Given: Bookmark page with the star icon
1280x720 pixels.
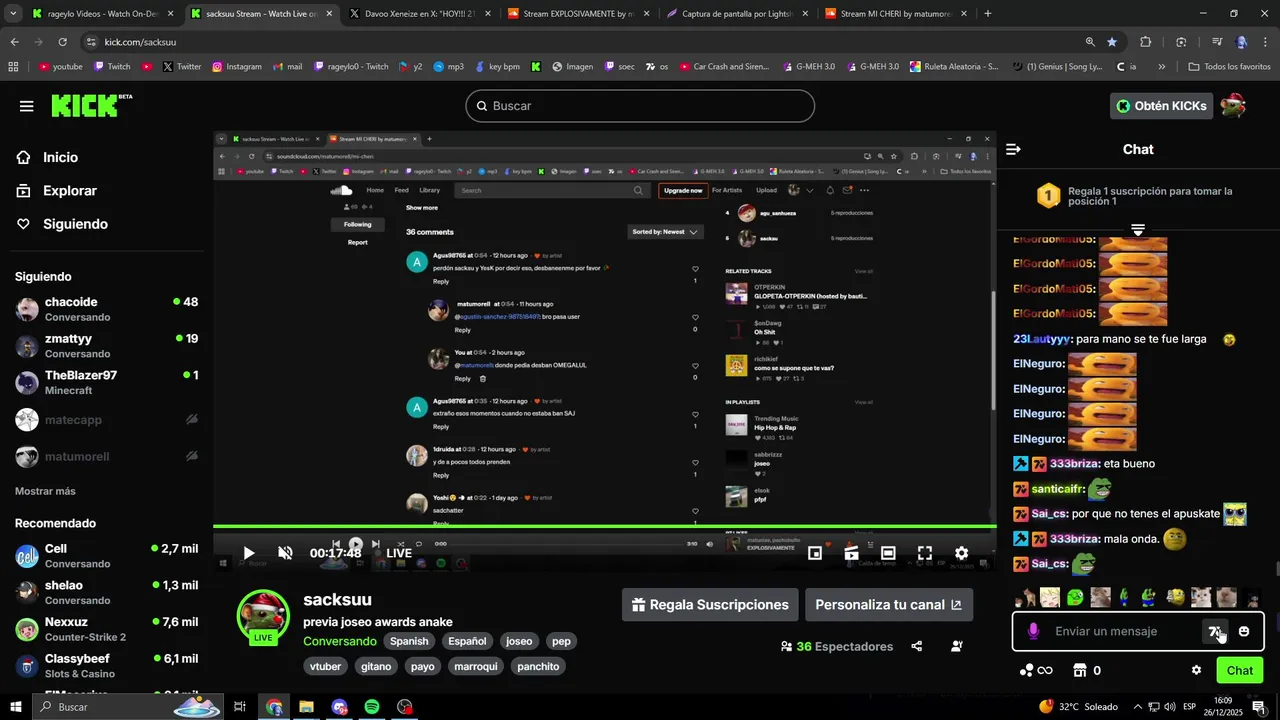Looking at the screenshot, I should pyautogui.click(x=1112, y=42).
